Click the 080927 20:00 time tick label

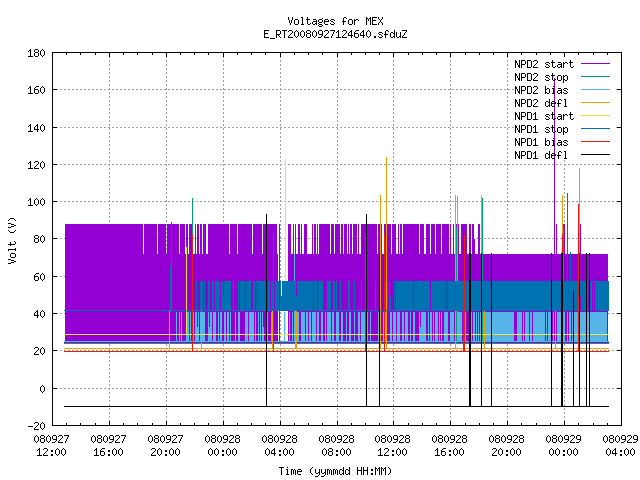(x=165, y=446)
